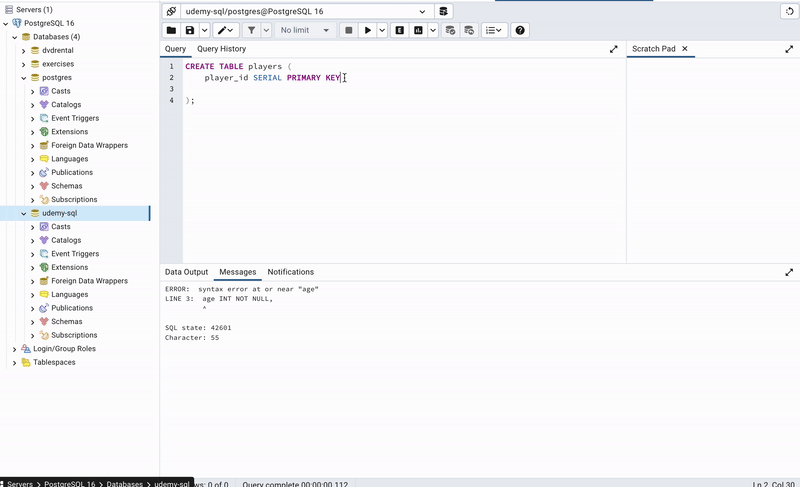Click the connection status icon

171,11
